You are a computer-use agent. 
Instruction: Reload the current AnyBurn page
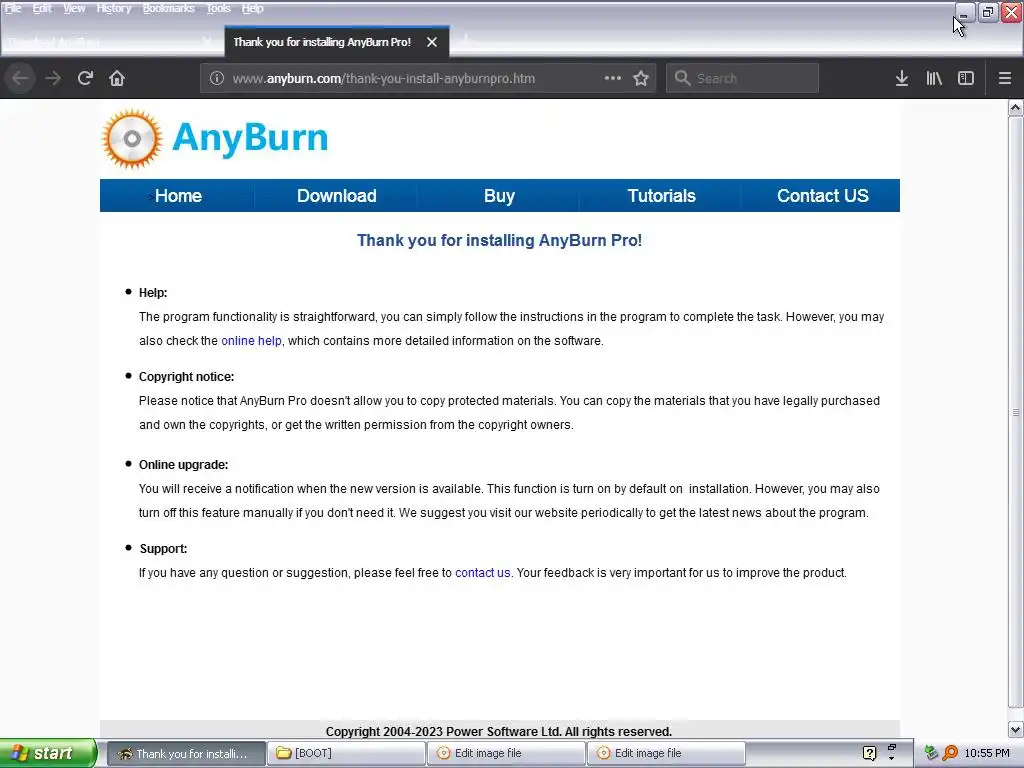85,78
